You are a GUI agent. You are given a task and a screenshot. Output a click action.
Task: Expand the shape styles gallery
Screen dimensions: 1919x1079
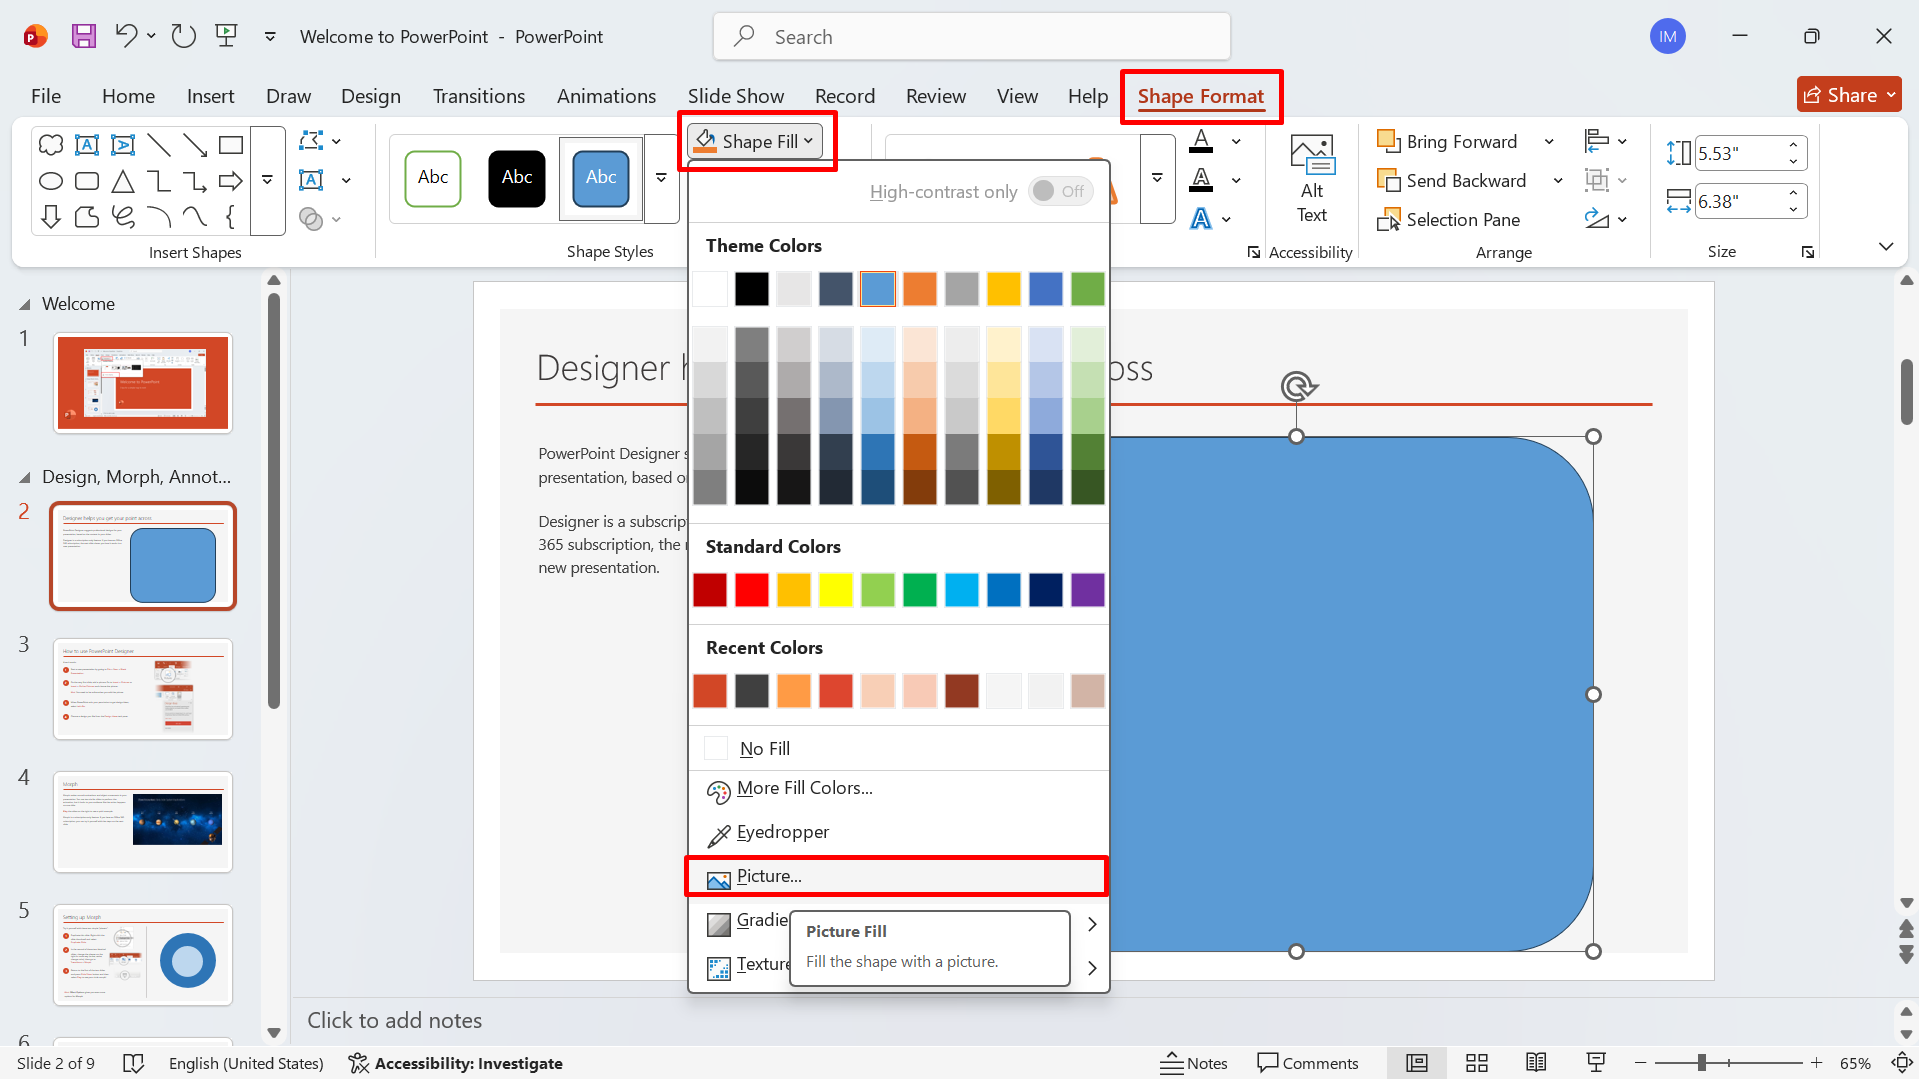[661, 178]
